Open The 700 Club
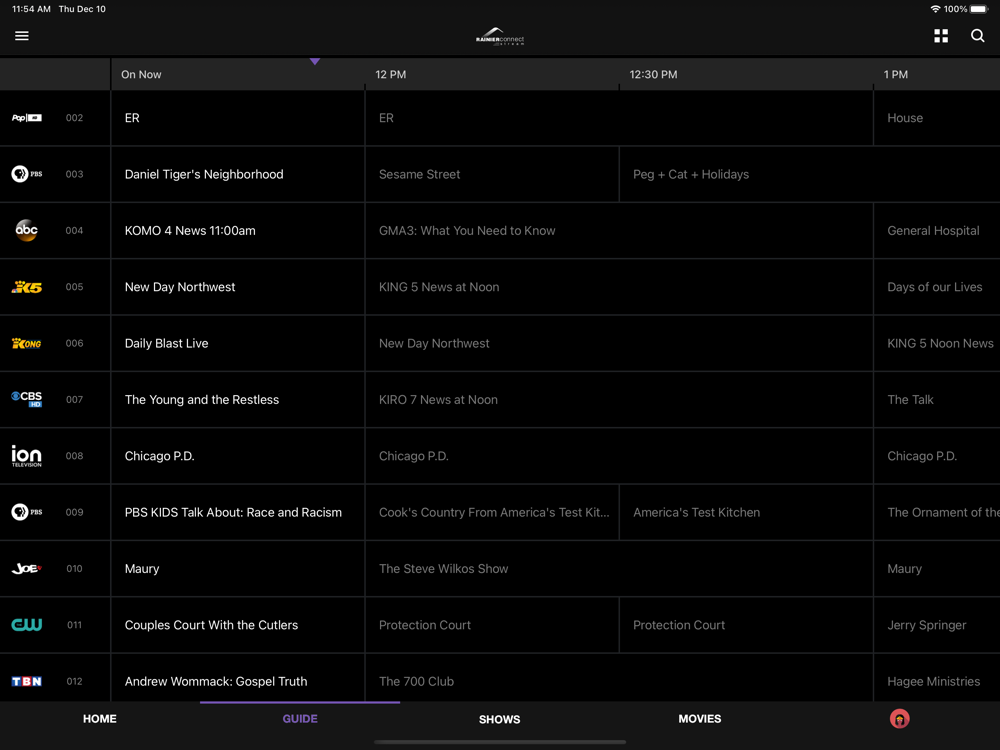 point(619,678)
